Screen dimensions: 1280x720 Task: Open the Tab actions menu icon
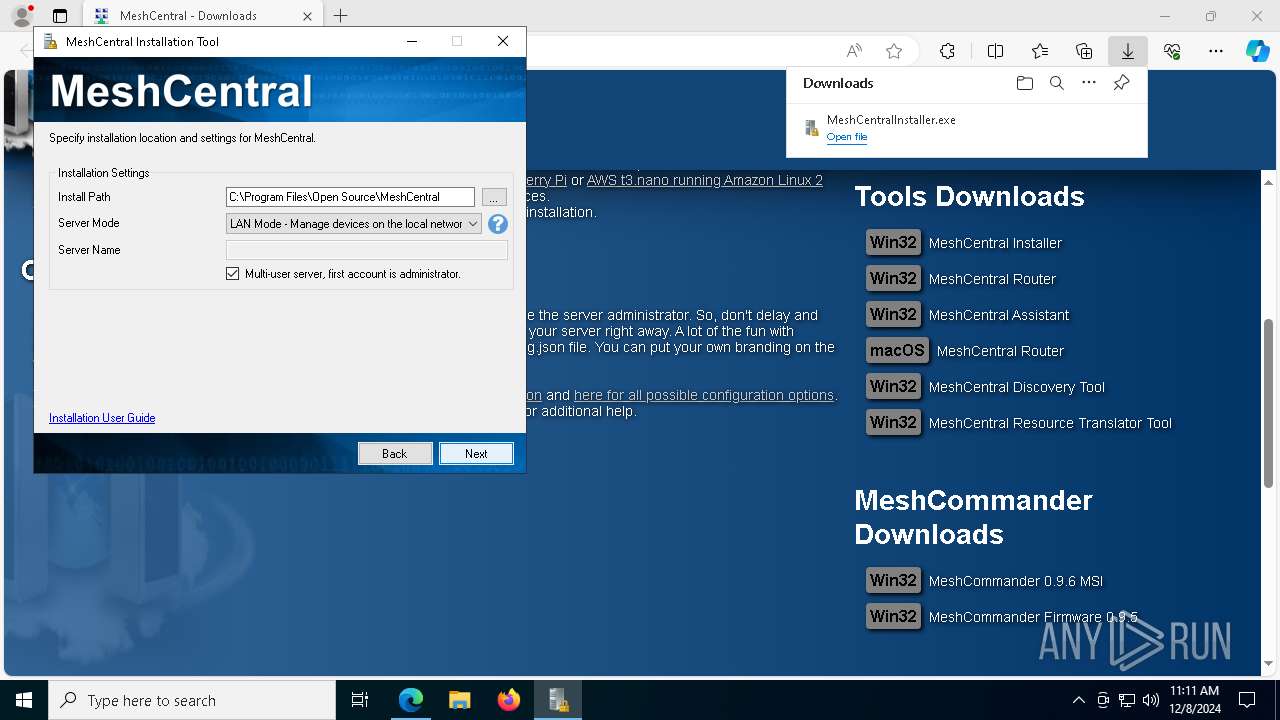[60, 16]
